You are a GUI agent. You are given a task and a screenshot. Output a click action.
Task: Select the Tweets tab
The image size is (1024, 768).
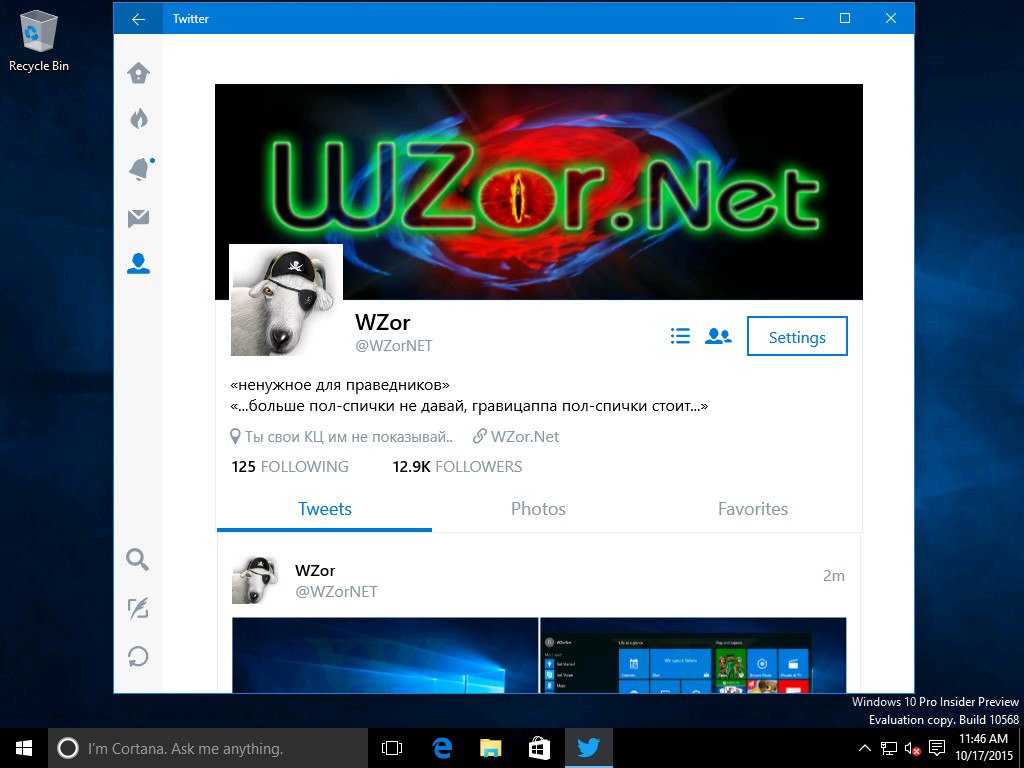(x=324, y=509)
